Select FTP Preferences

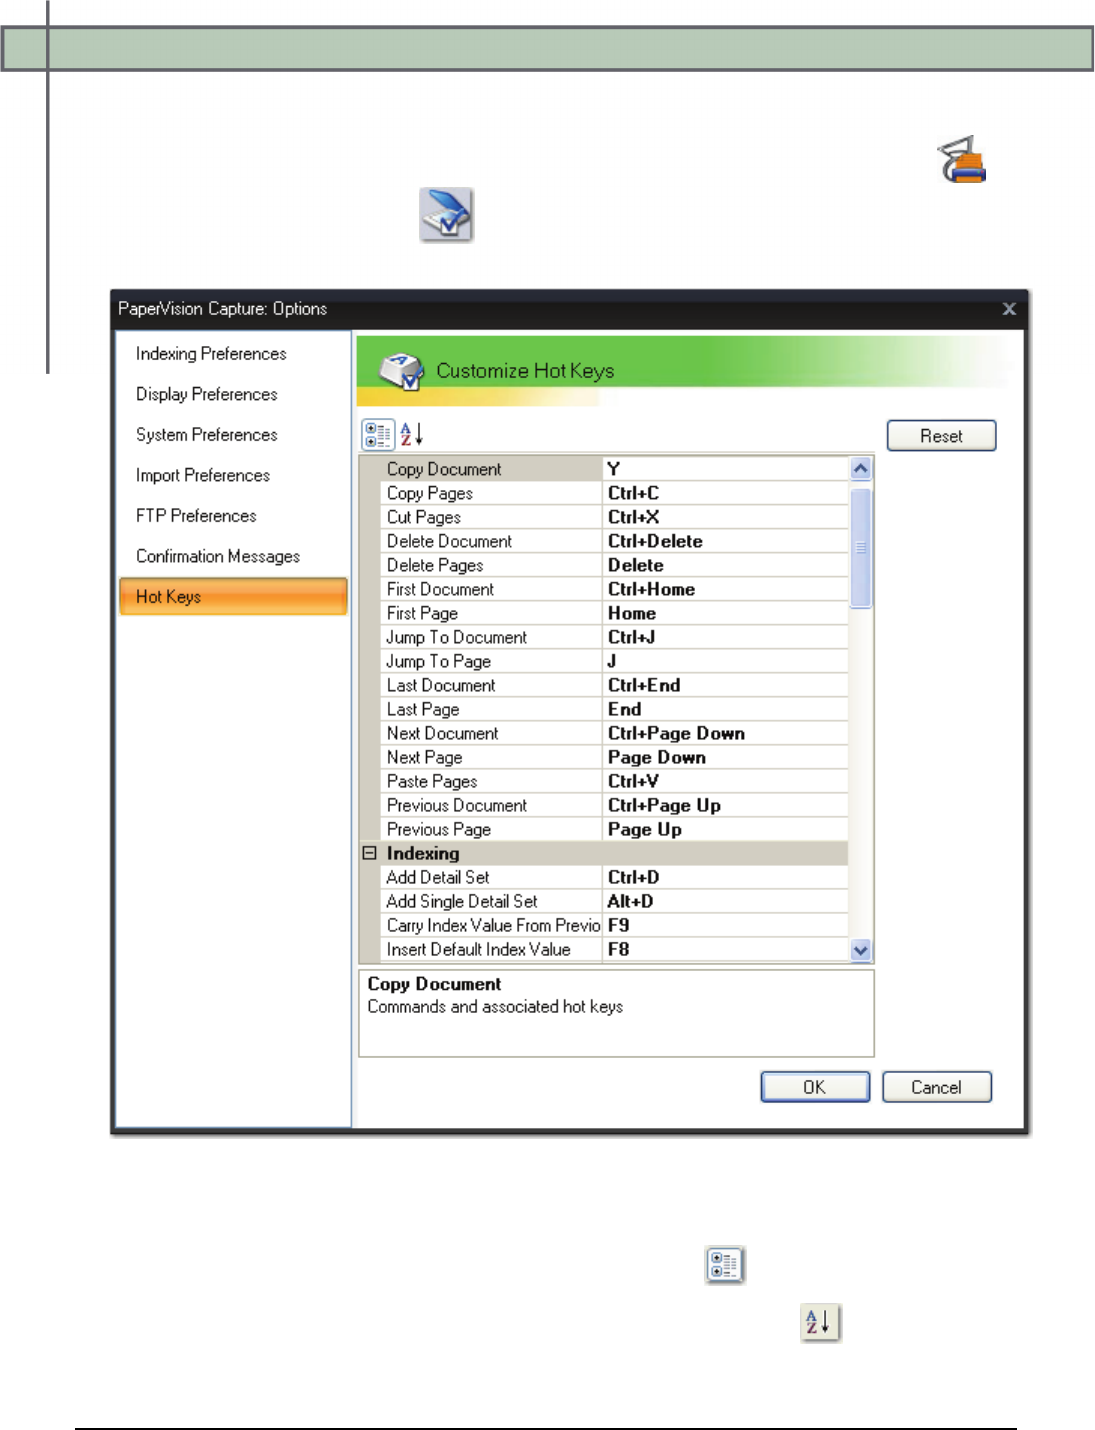[x=196, y=516]
